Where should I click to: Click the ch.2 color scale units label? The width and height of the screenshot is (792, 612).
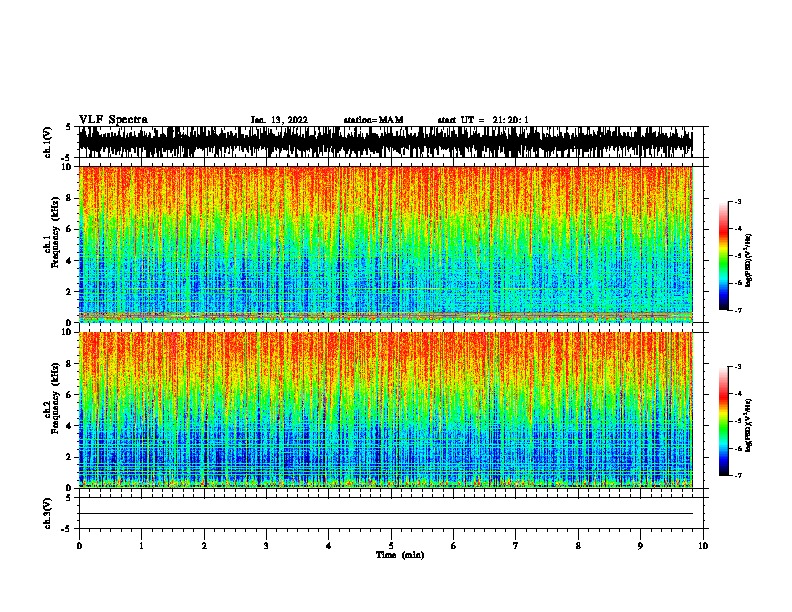(749, 425)
